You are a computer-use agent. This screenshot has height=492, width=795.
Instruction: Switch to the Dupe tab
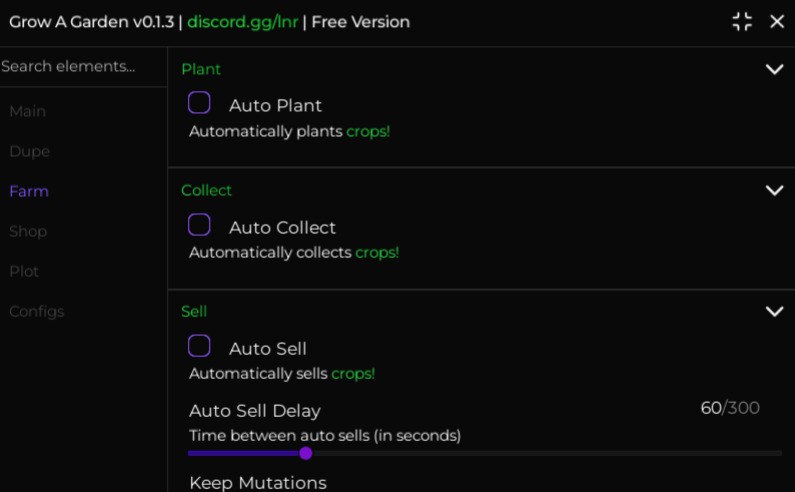[30, 151]
